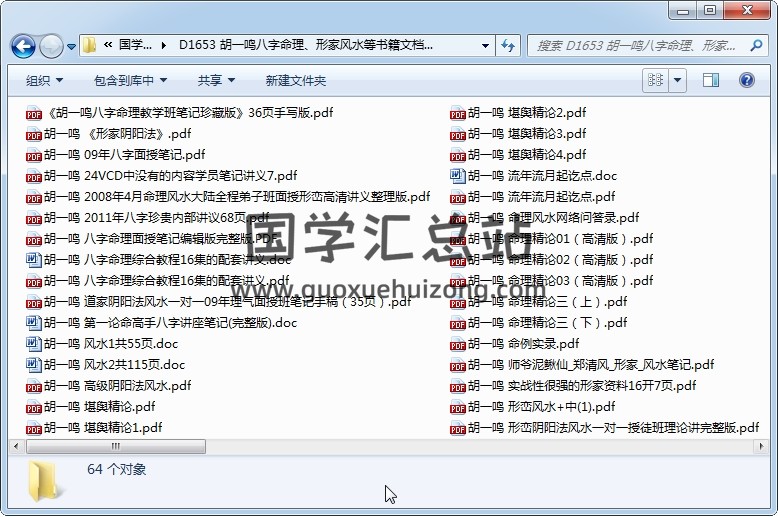Open the 共享 menu
This screenshot has width=778, height=517.
216,80
